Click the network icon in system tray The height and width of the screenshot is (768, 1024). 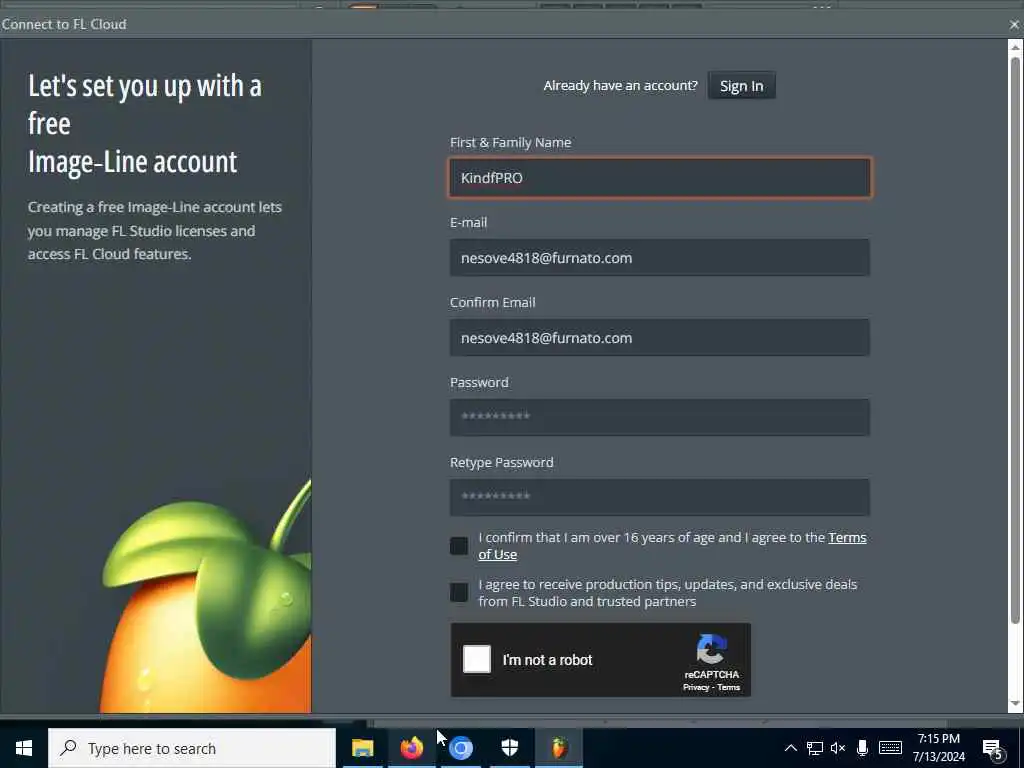point(814,748)
